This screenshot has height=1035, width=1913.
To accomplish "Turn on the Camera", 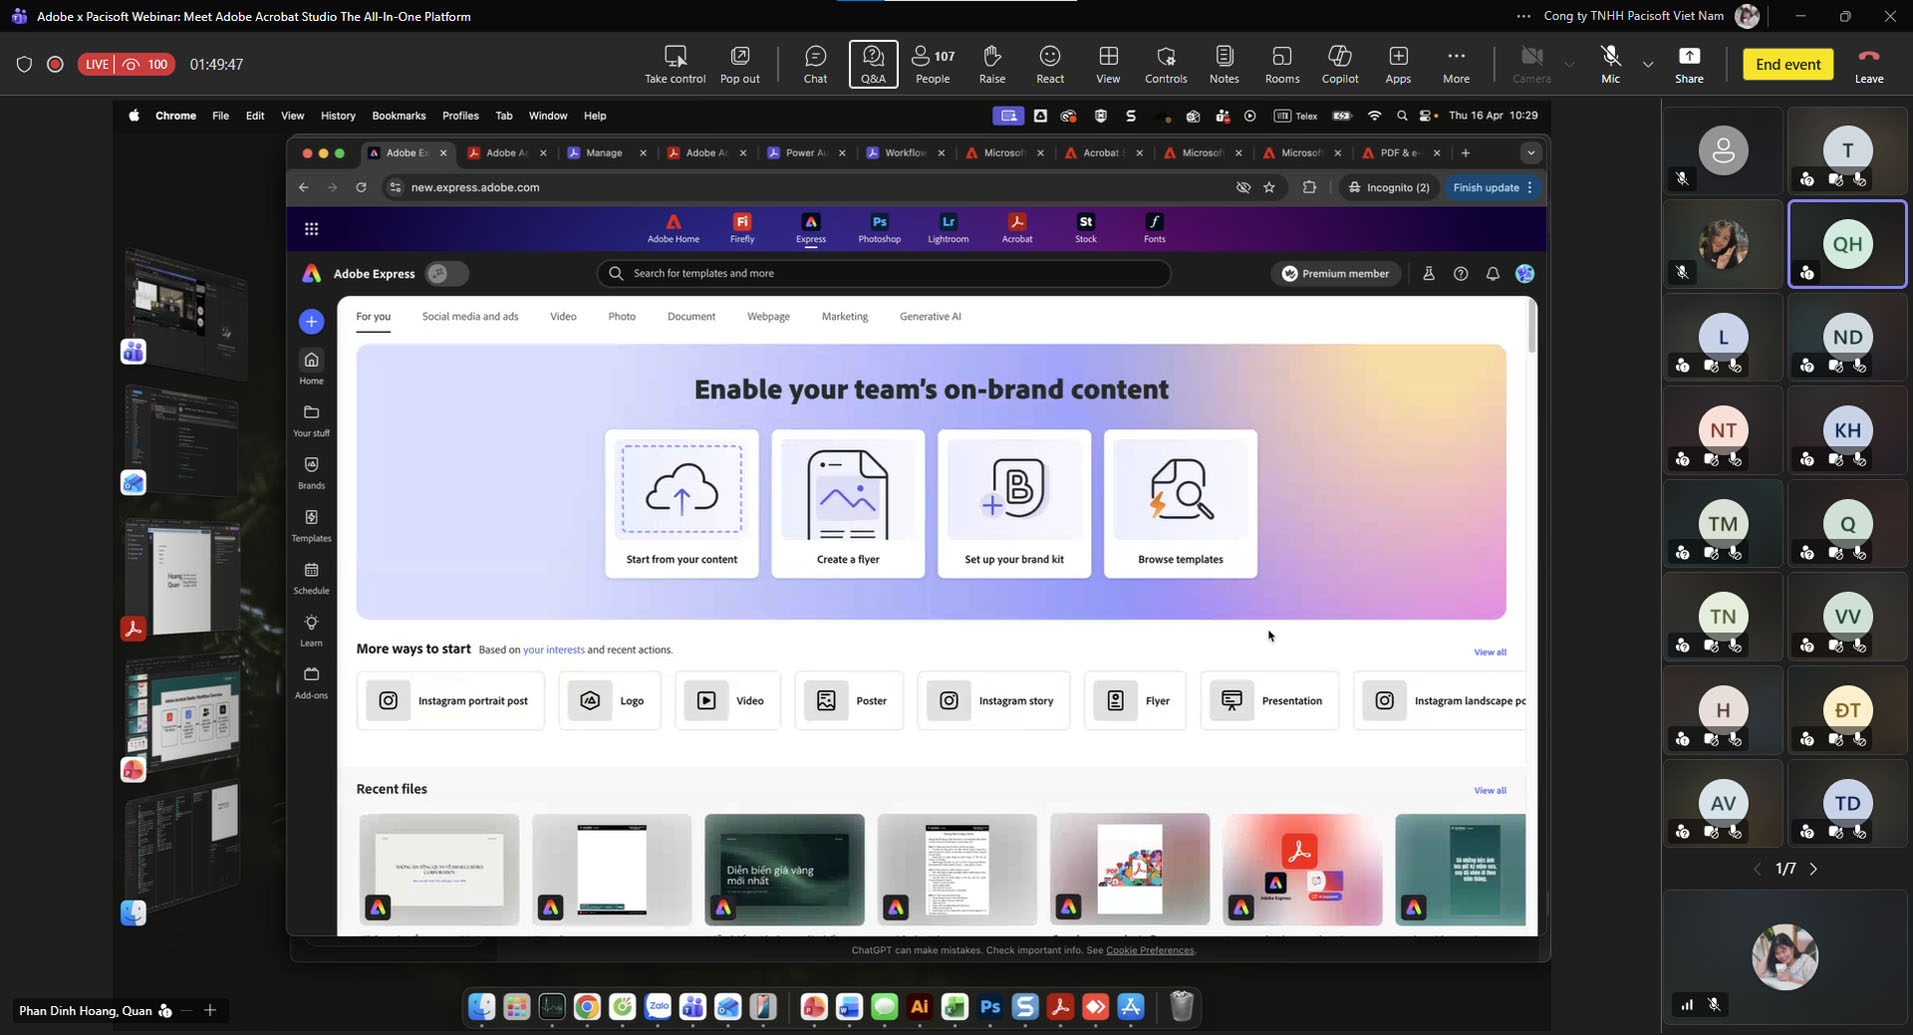I will [x=1530, y=64].
